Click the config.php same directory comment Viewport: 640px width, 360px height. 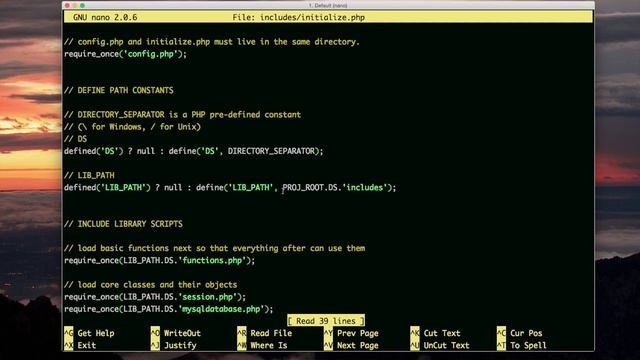pyautogui.click(x=212, y=42)
